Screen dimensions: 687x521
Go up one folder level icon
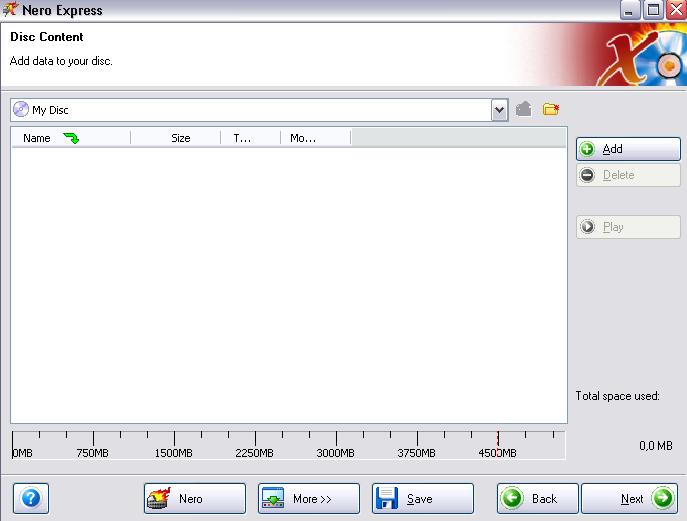click(524, 109)
